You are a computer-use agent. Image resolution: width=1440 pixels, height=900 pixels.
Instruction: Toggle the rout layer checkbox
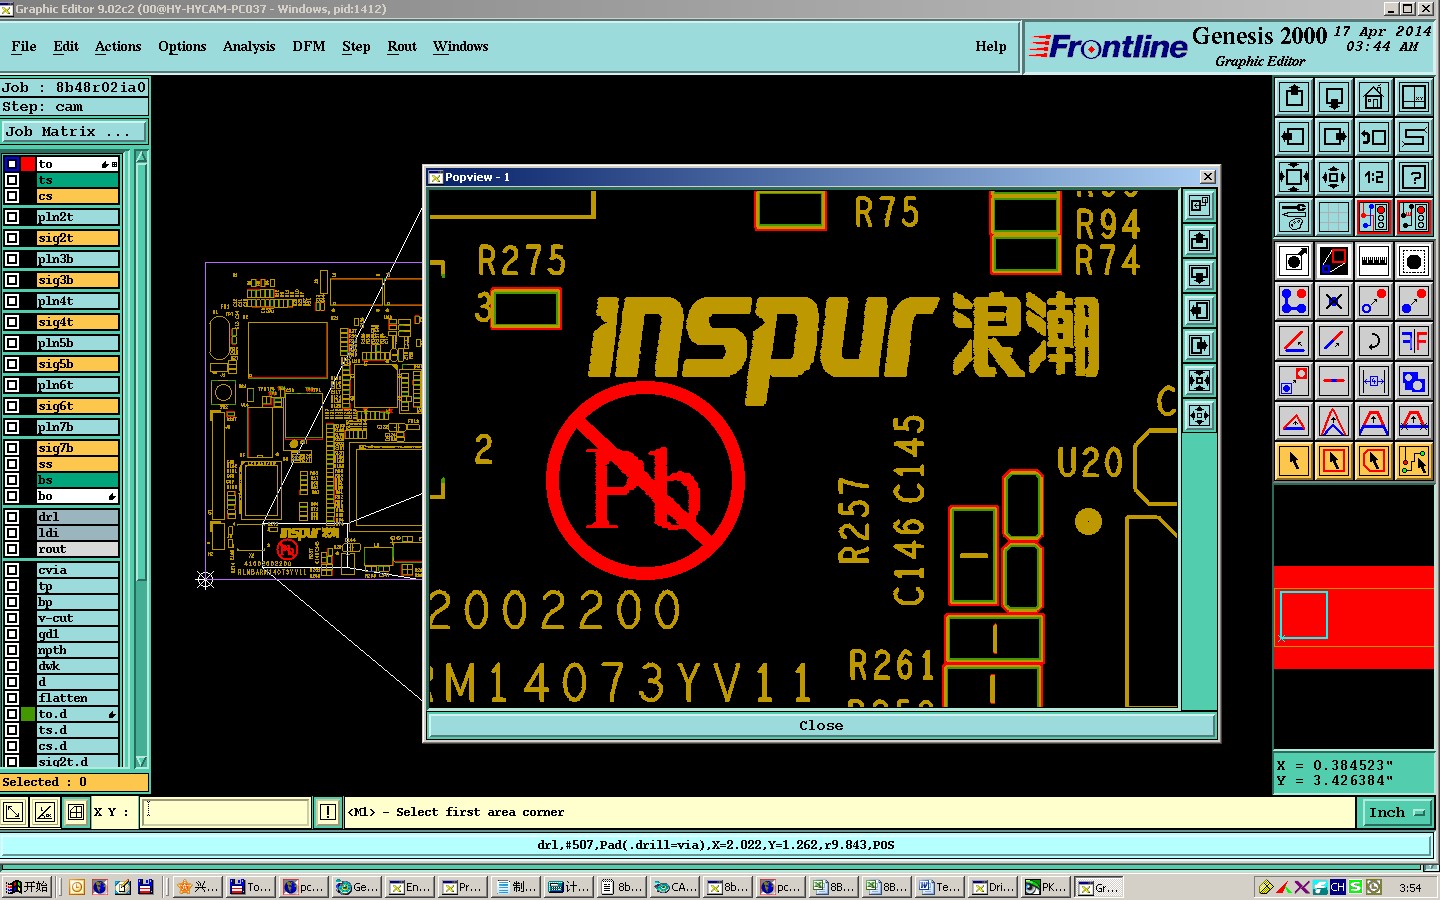coord(12,549)
